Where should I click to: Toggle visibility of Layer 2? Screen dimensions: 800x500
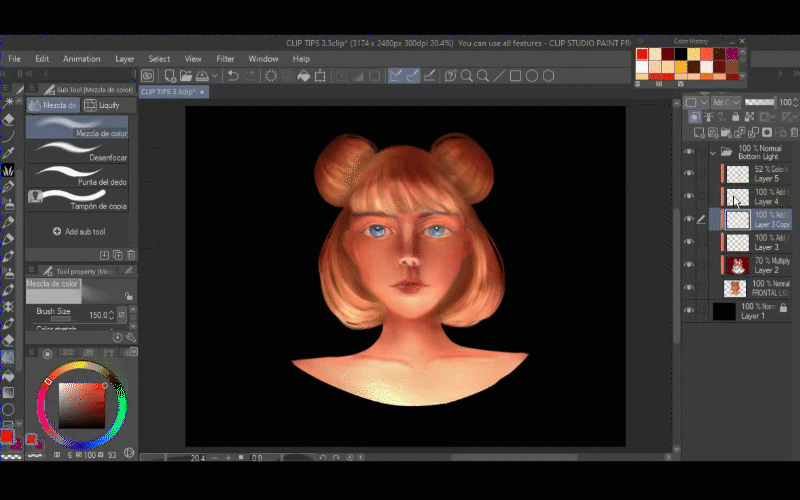pyautogui.click(x=688, y=265)
